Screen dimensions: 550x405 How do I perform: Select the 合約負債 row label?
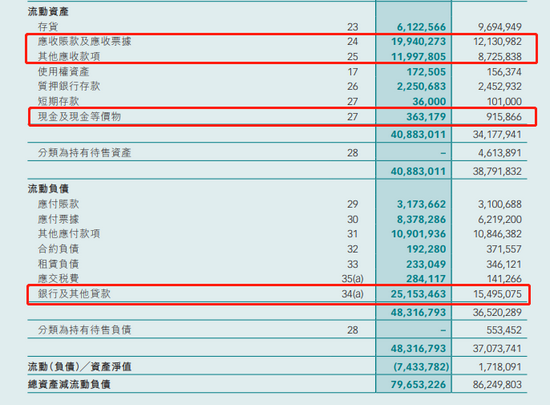point(58,249)
